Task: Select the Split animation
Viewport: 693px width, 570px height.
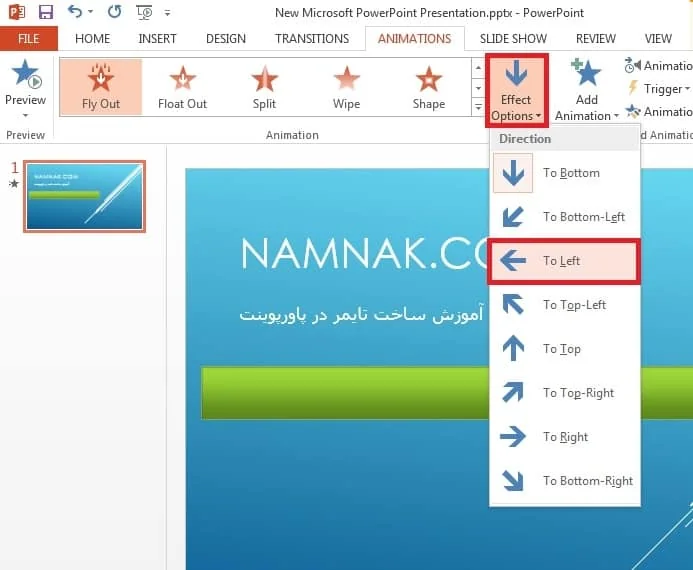Action: (264, 87)
